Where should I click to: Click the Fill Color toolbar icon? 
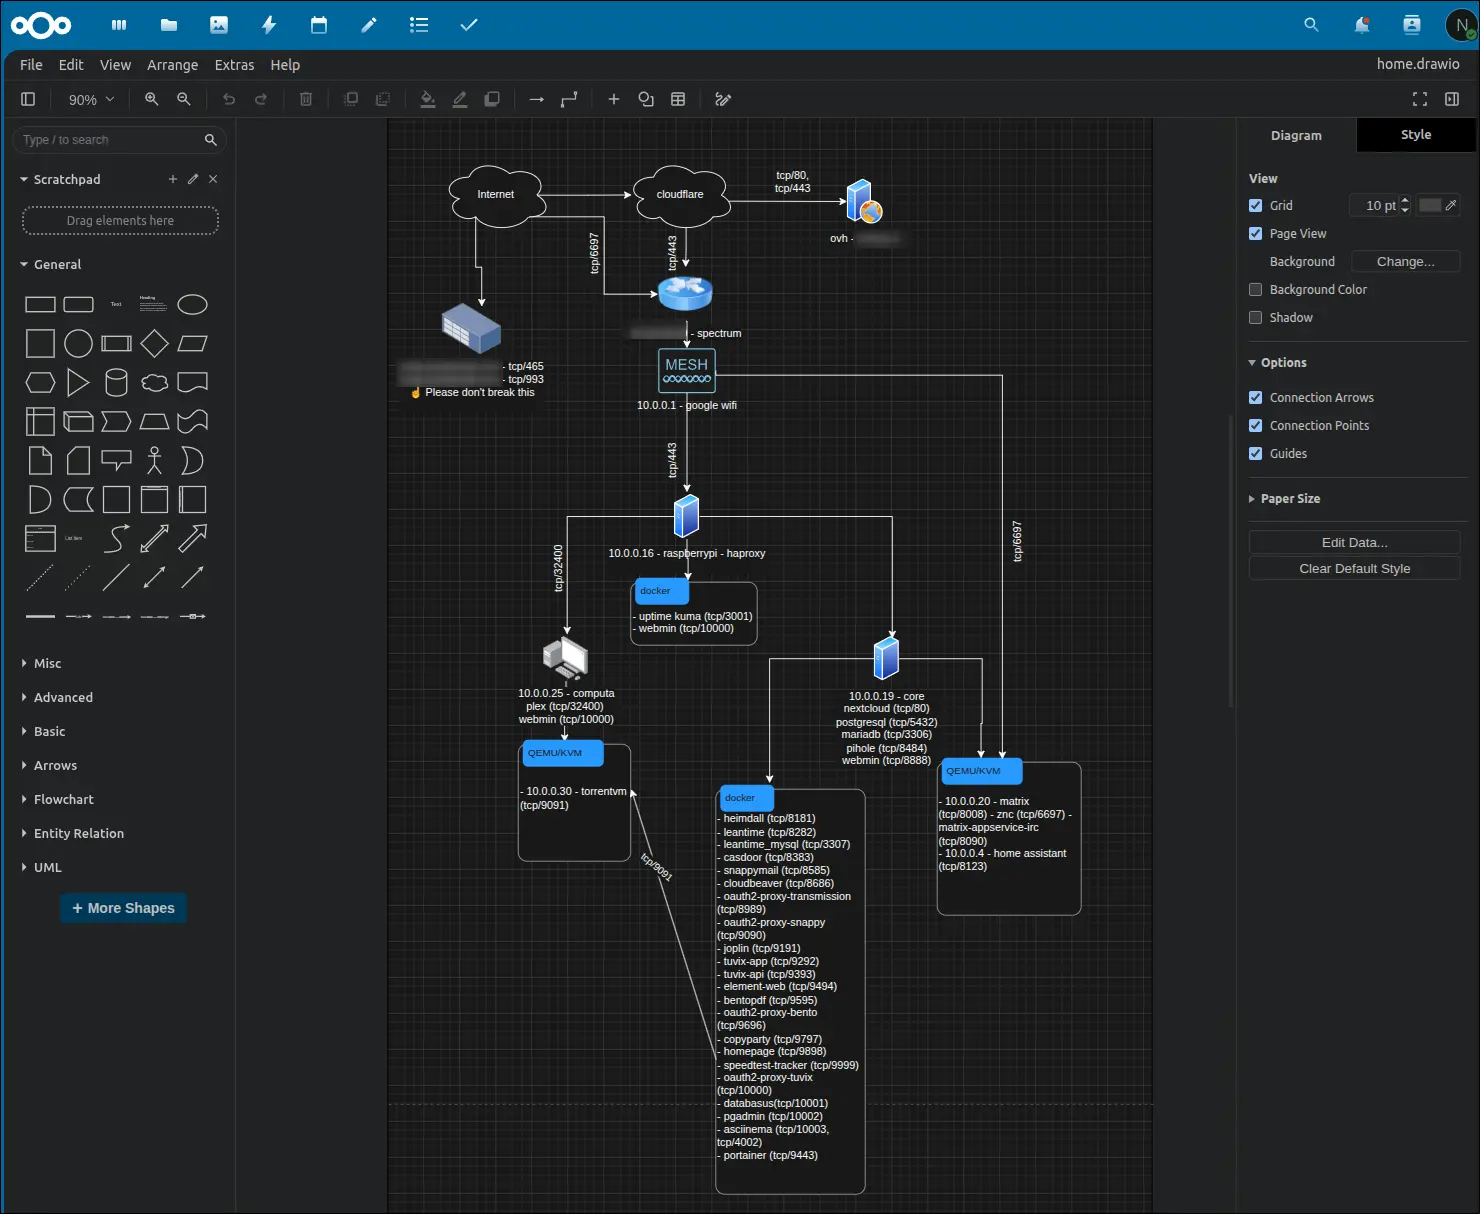pyautogui.click(x=428, y=99)
